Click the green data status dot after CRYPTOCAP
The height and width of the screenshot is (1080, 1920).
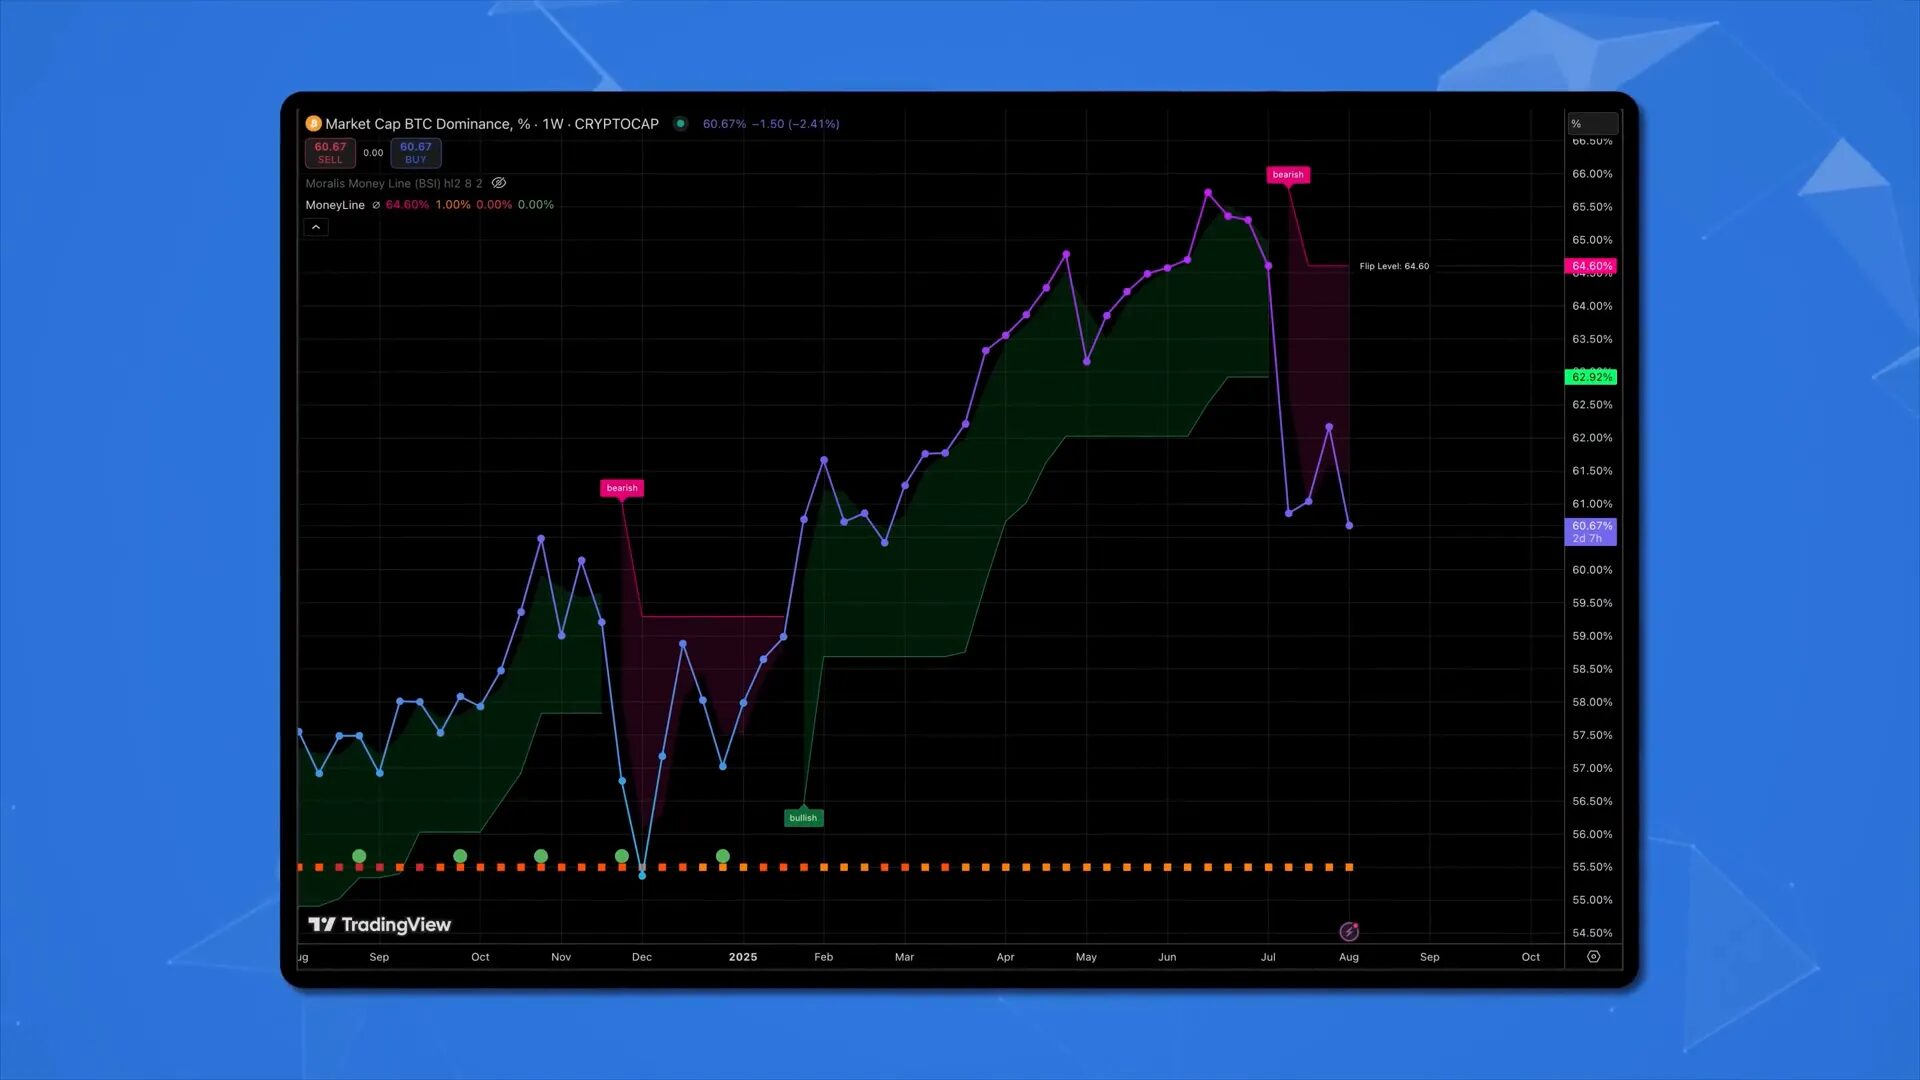point(680,124)
